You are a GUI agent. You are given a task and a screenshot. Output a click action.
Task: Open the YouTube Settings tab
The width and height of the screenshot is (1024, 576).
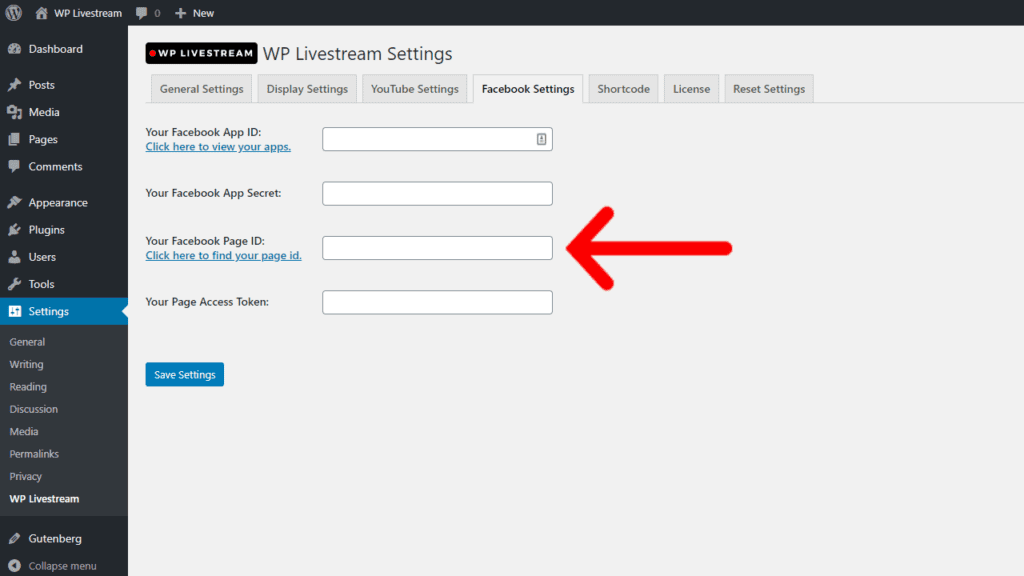pos(415,89)
